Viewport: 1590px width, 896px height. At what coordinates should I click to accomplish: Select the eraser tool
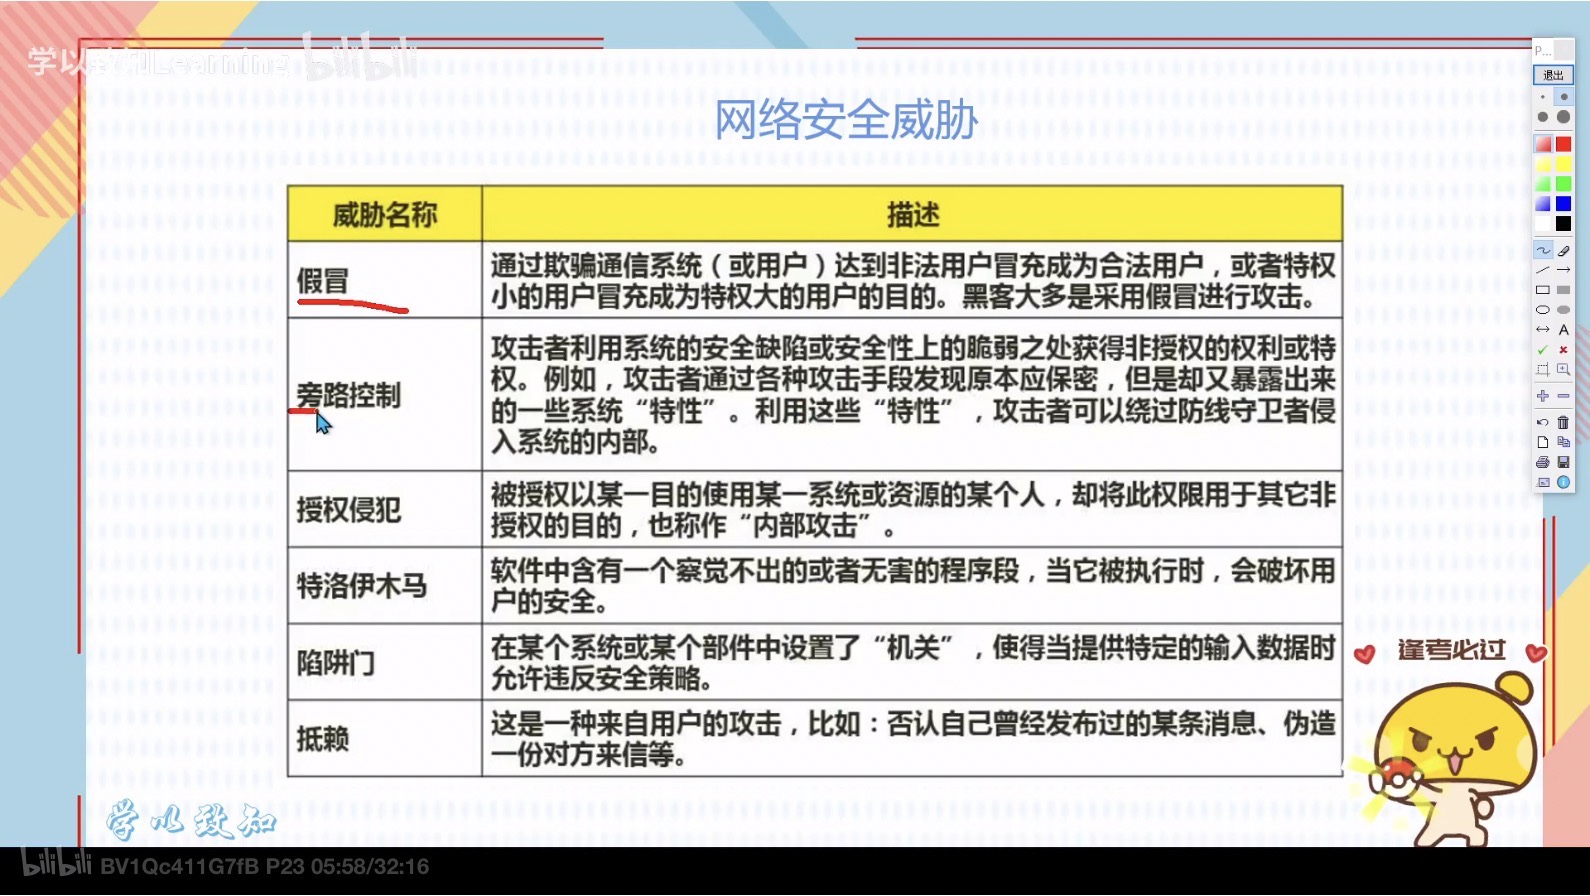tap(1563, 250)
